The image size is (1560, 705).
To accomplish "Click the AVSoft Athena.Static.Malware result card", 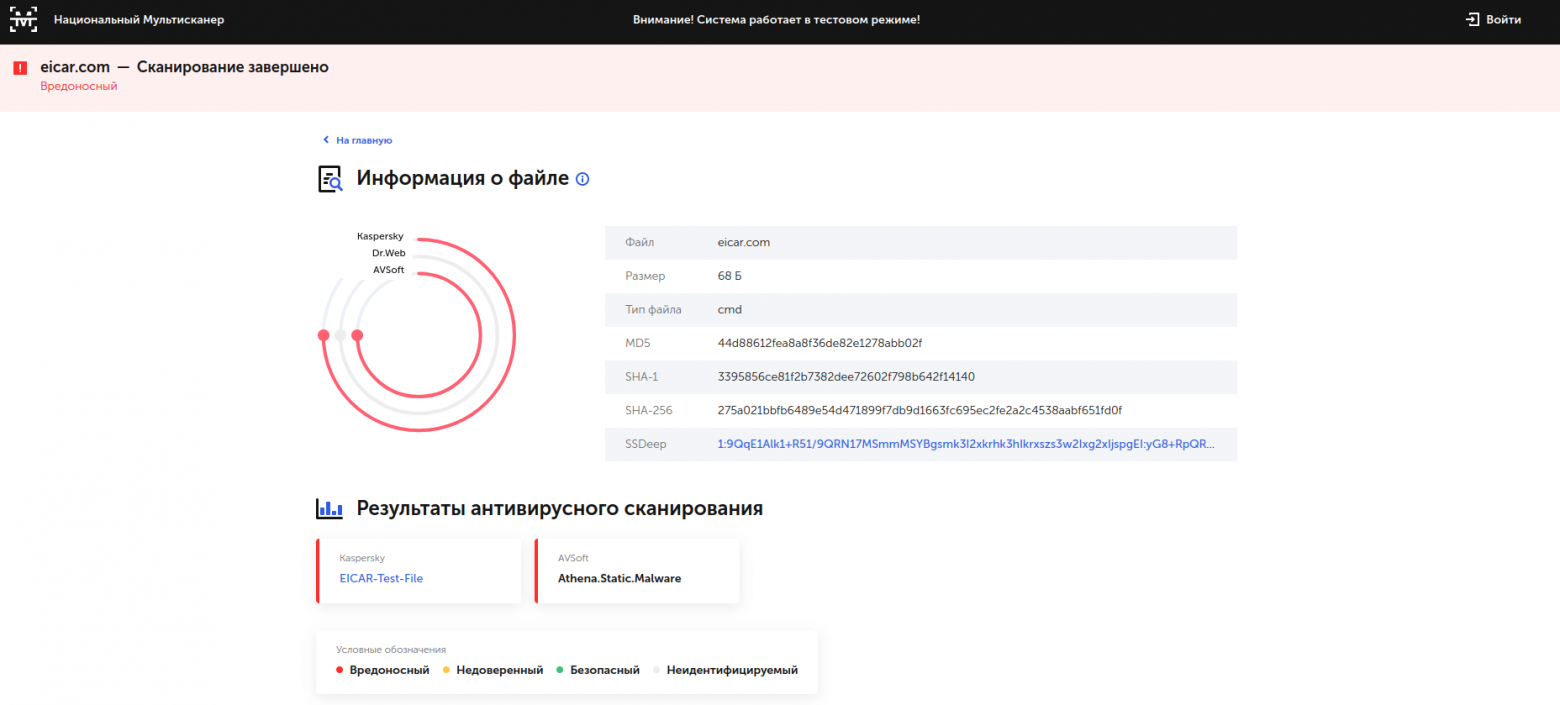I will pos(637,571).
